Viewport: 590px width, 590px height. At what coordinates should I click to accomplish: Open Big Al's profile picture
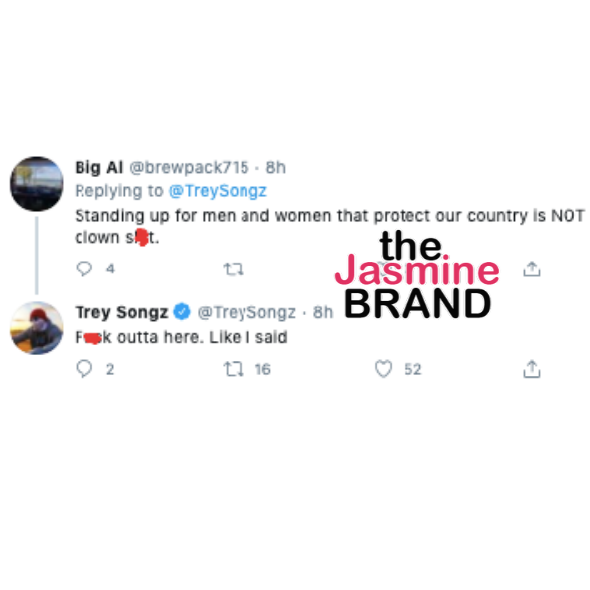(x=36, y=184)
